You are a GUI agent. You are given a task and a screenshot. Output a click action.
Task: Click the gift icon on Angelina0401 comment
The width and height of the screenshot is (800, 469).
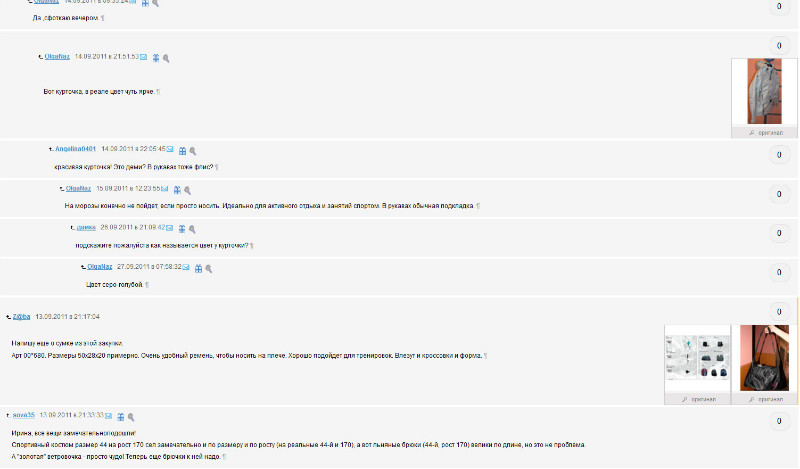coord(182,151)
